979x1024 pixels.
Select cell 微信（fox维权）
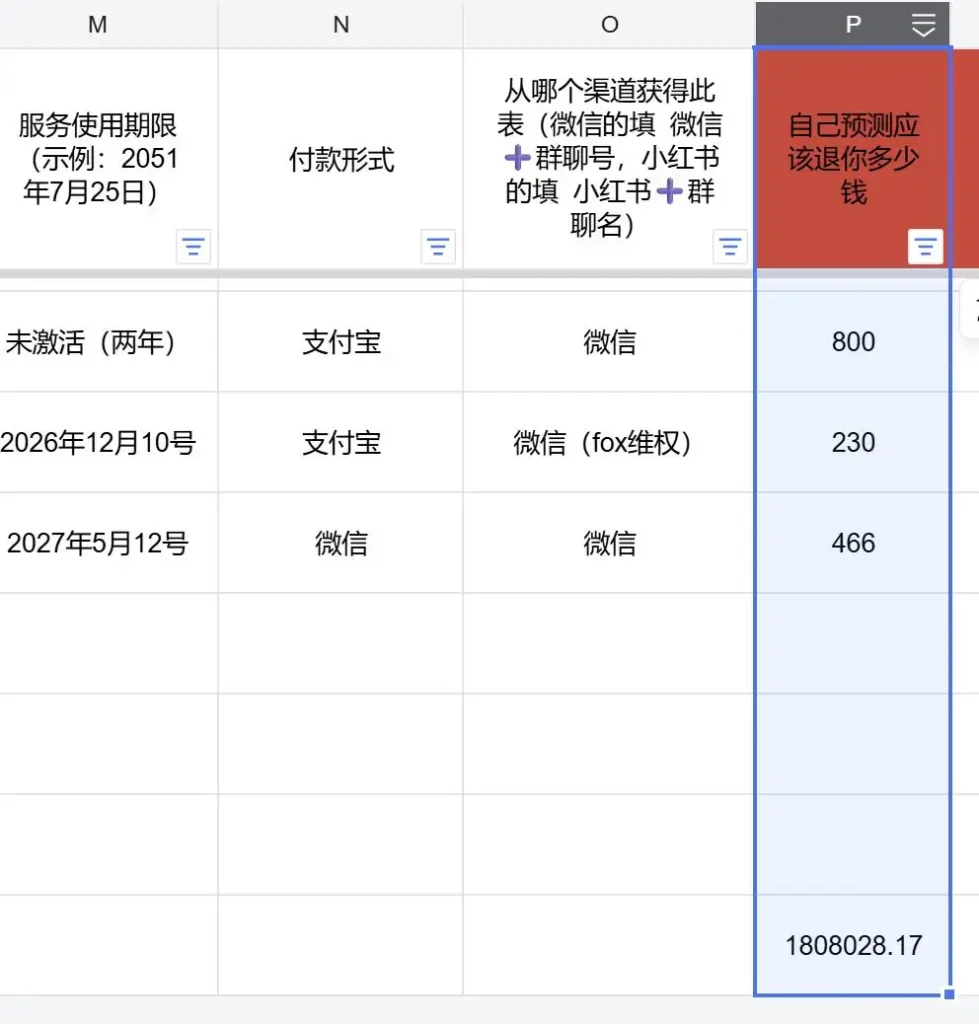click(609, 442)
